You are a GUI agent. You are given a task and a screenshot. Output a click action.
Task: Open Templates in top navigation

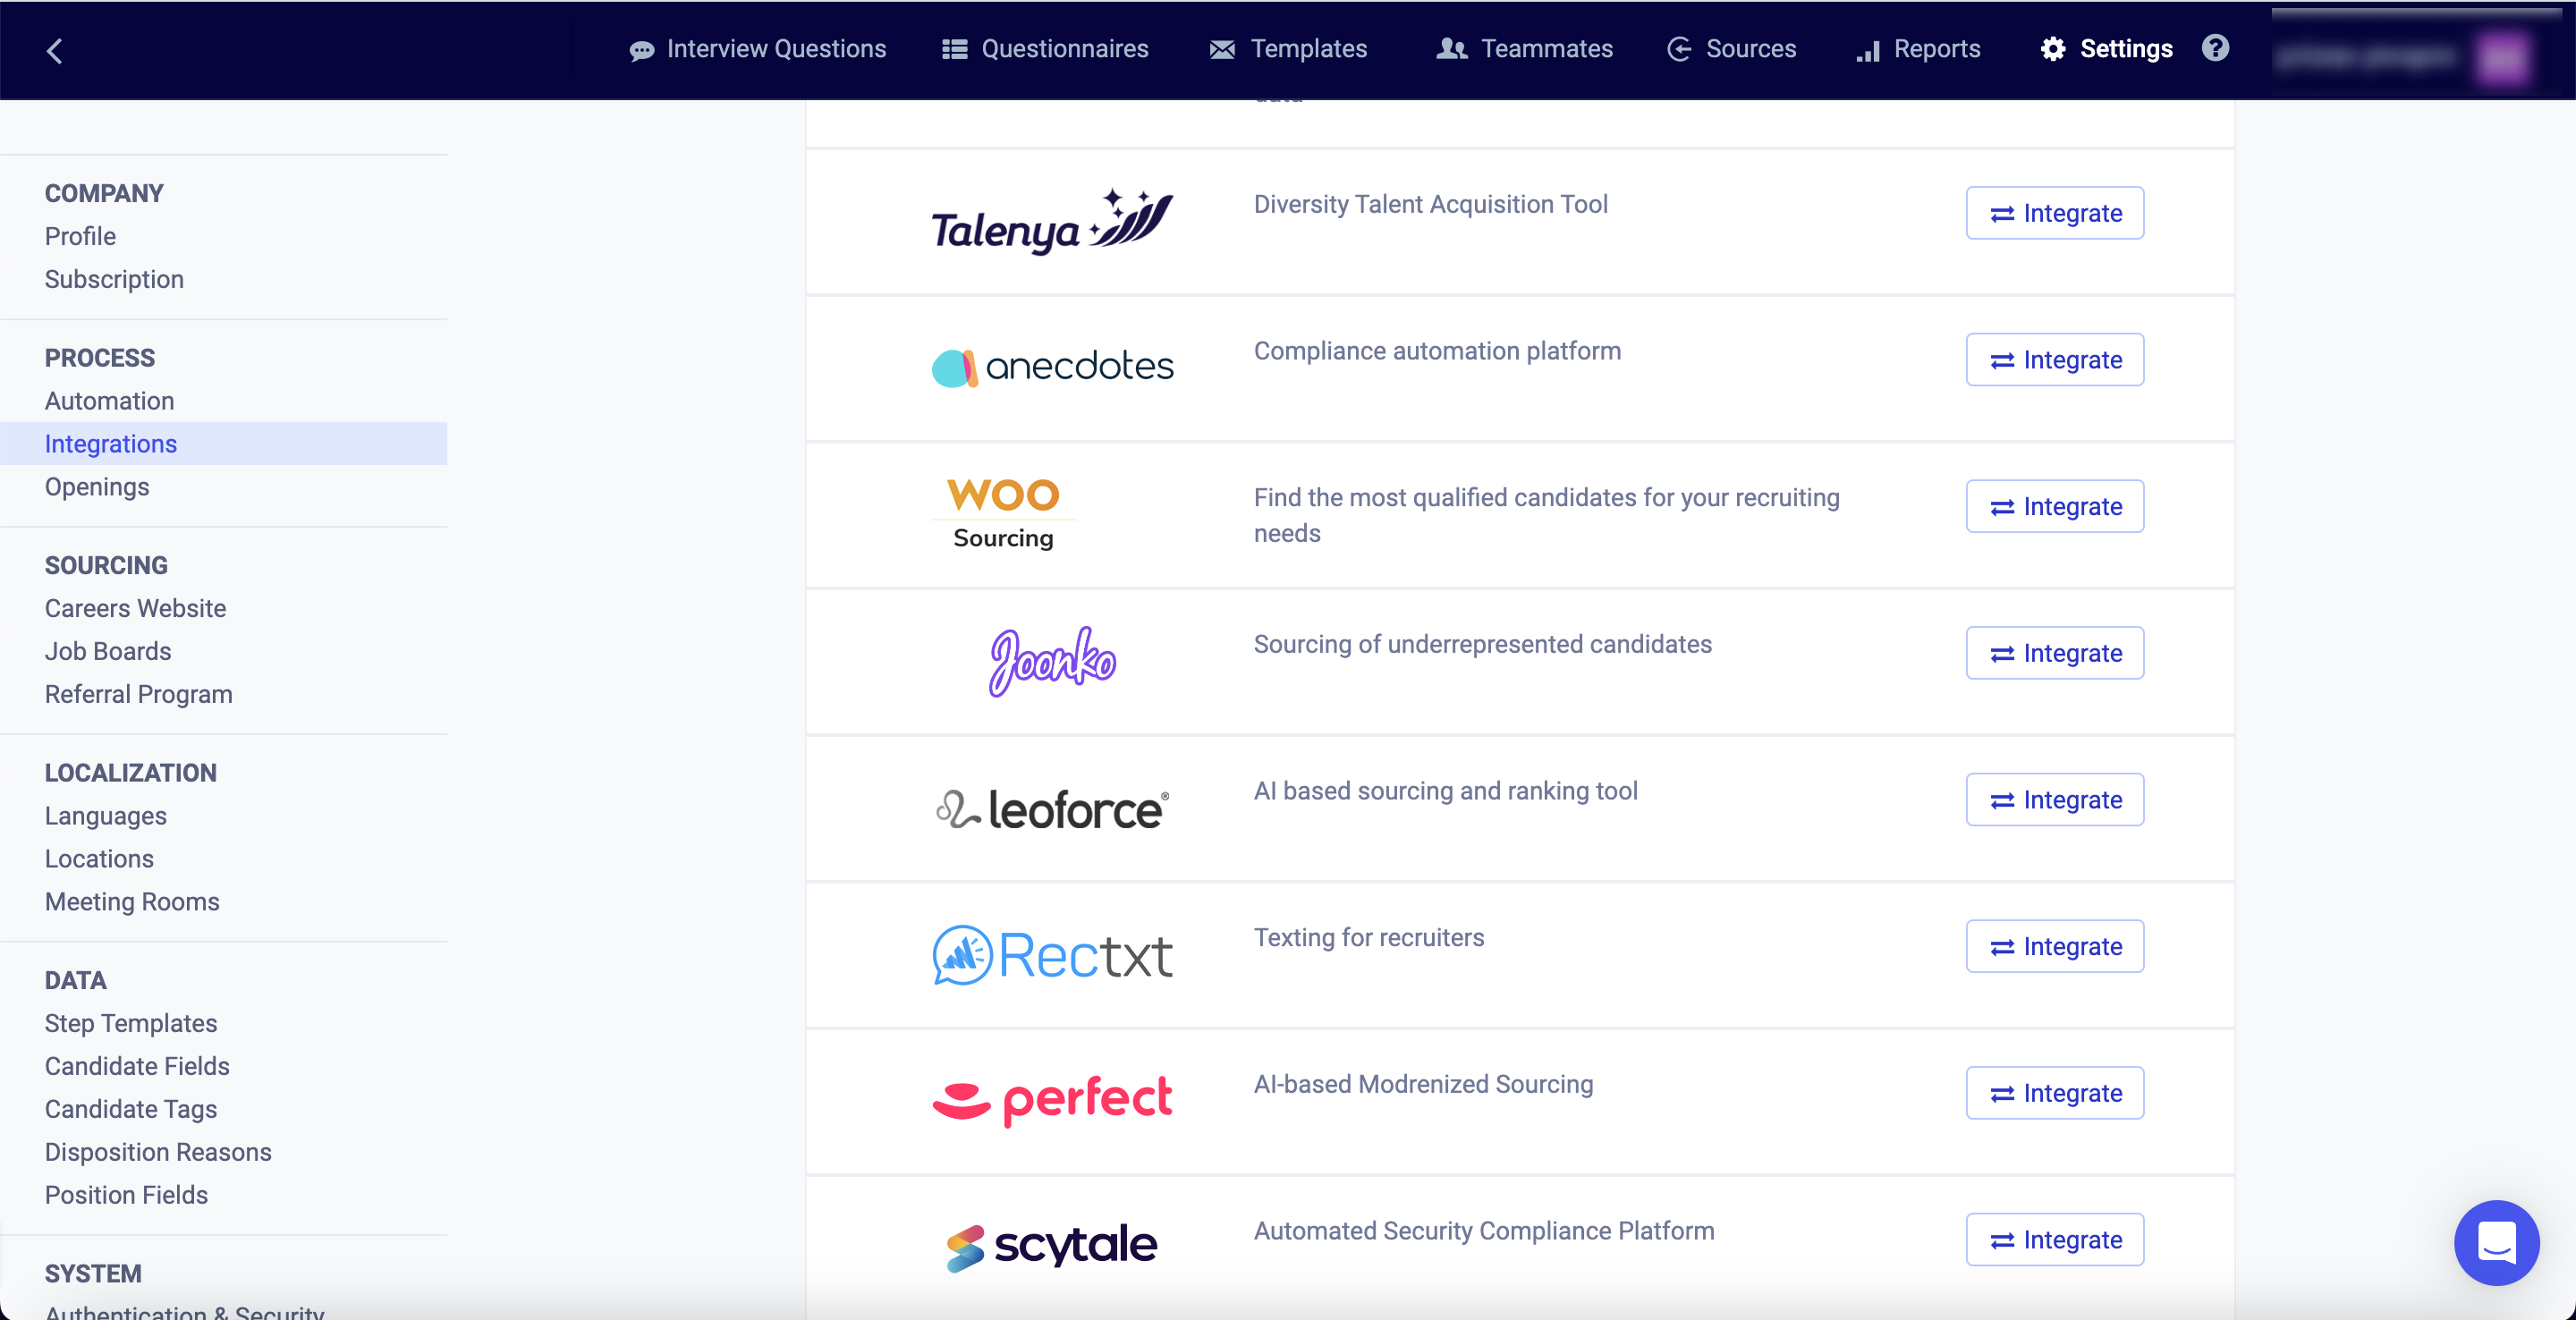tap(1288, 49)
